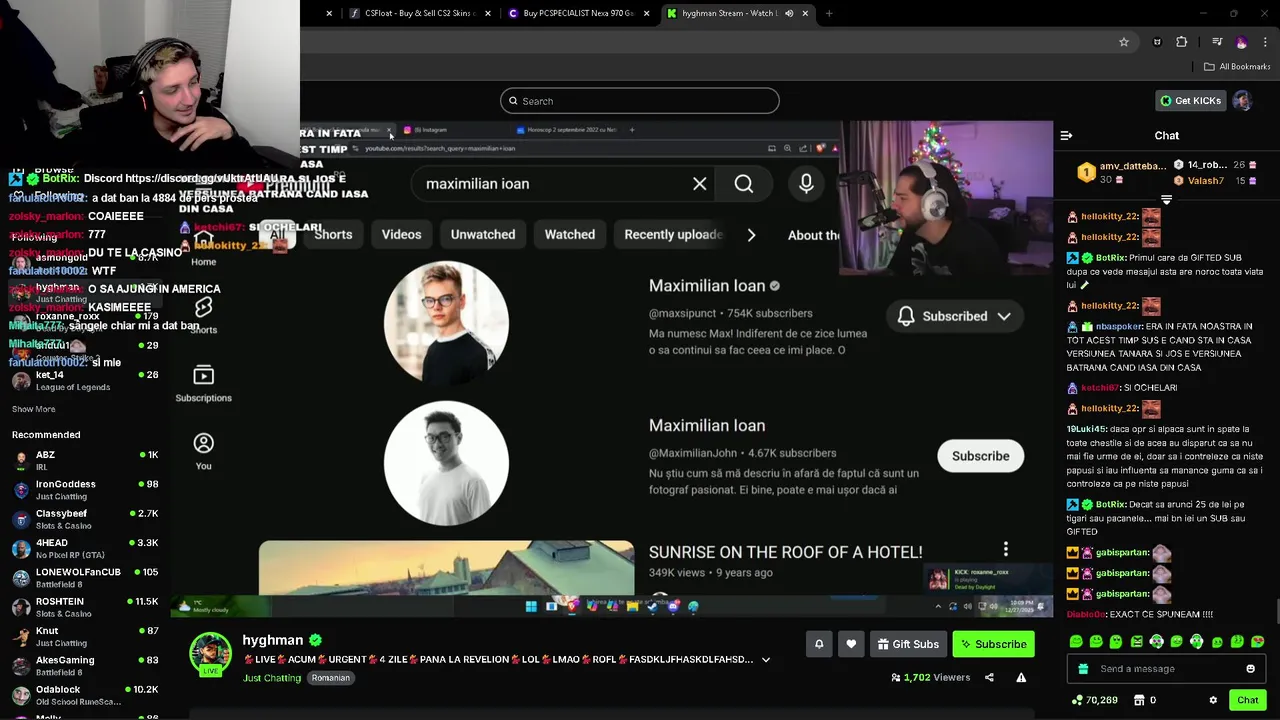Click the YouTube search magnifier button
The height and width of the screenshot is (720, 1280).
(744, 184)
